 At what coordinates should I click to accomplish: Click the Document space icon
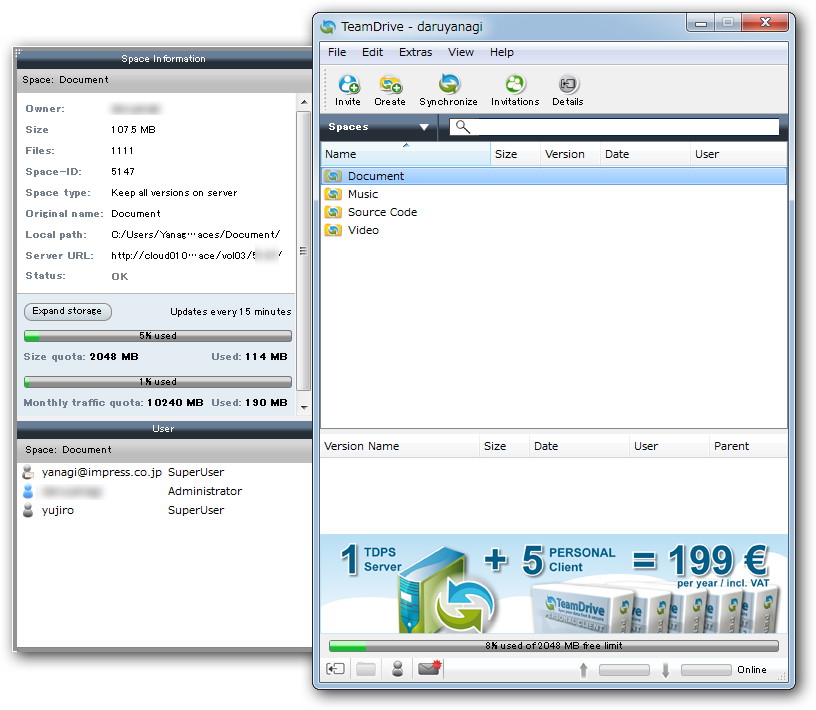tap(332, 175)
